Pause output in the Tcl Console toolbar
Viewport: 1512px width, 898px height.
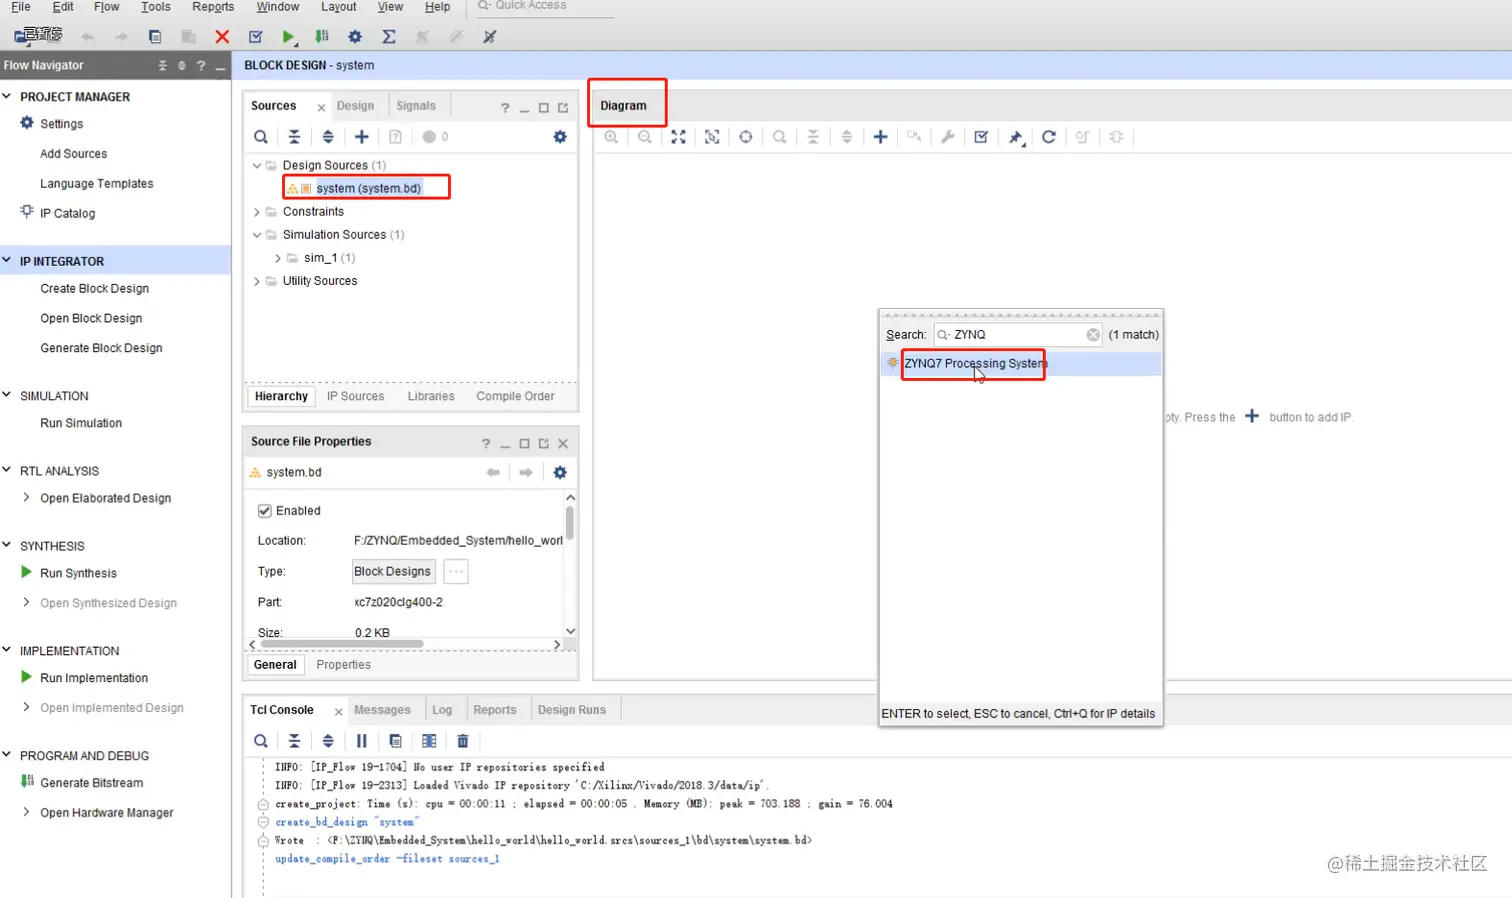tap(362, 741)
